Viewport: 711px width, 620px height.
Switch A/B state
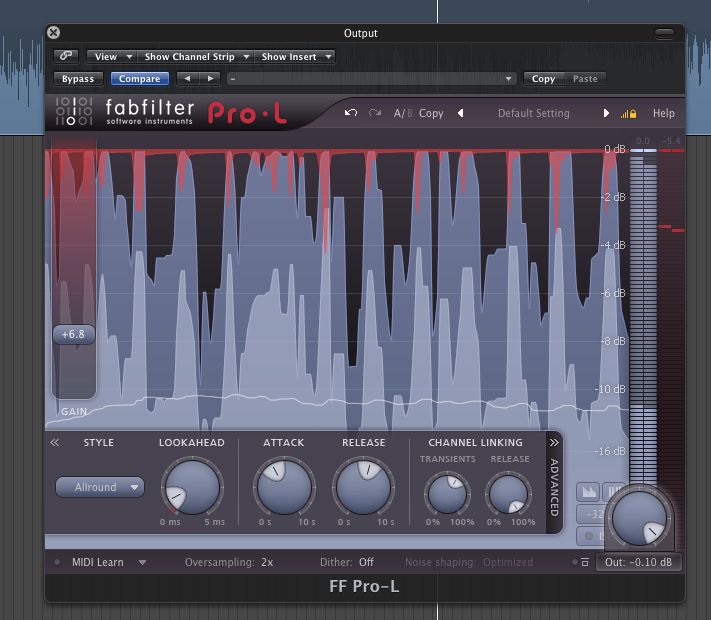point(403,113)
